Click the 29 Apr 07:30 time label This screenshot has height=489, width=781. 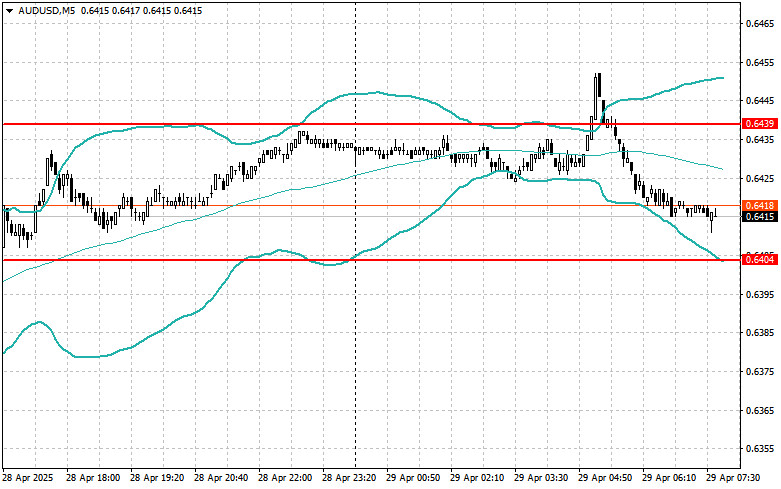[734, 478]
